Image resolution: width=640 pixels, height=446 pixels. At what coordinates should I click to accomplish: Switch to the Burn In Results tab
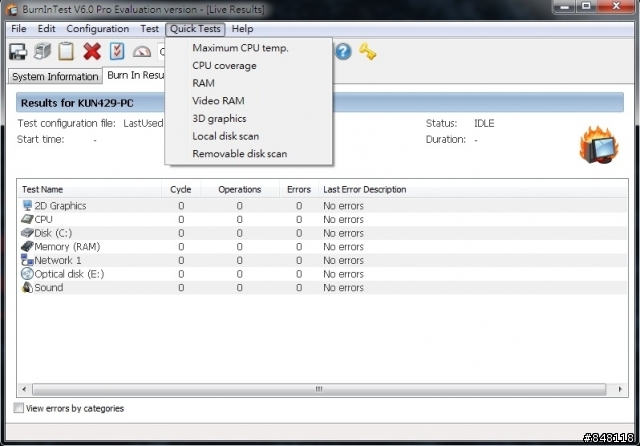[x=135, y=75]
